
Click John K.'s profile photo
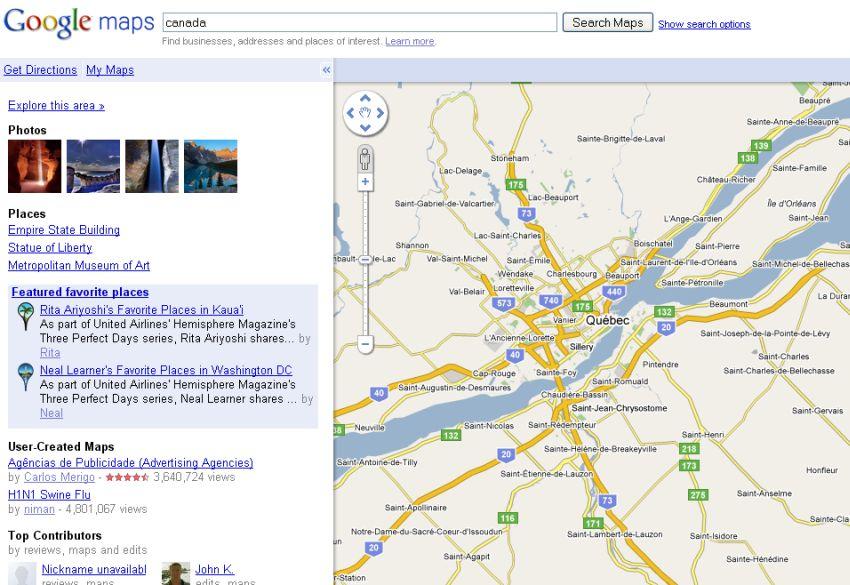coord(176,574)
